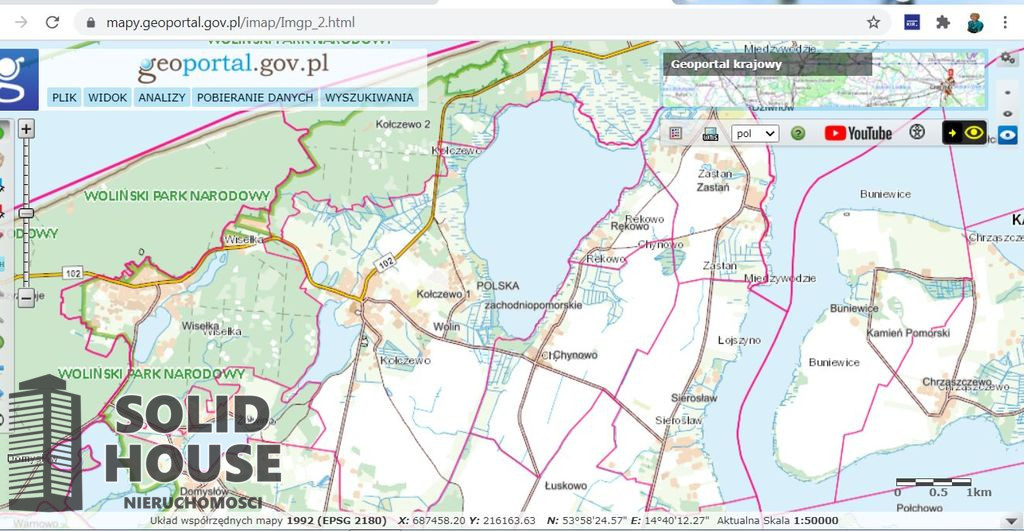1024x531 pixels.
Task: Open the 'pol' language dropdown
Action: click(755, 133)
